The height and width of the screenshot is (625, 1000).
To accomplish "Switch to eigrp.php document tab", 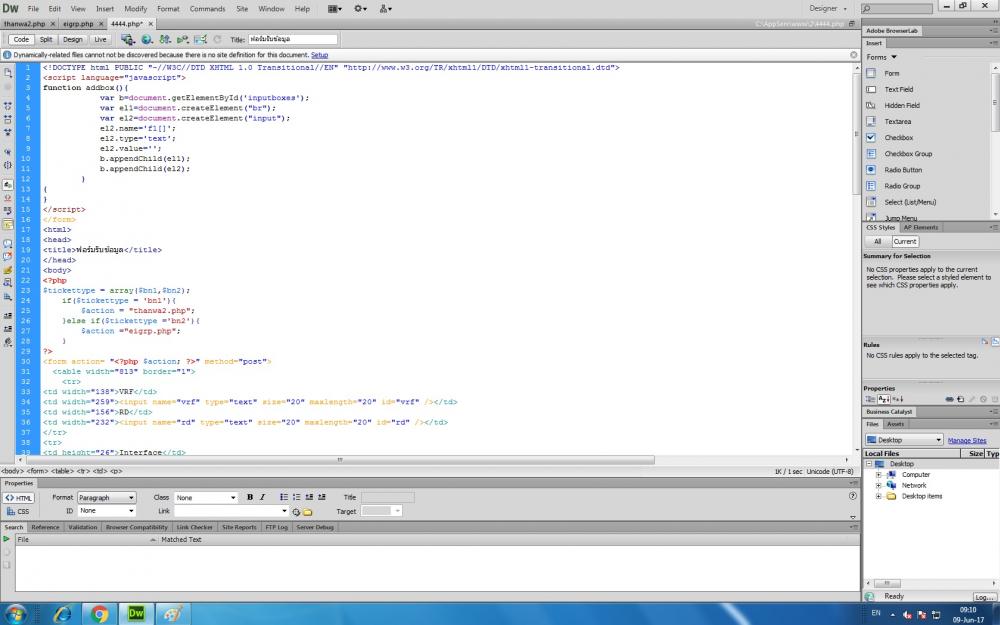I will tap(78, 24).
